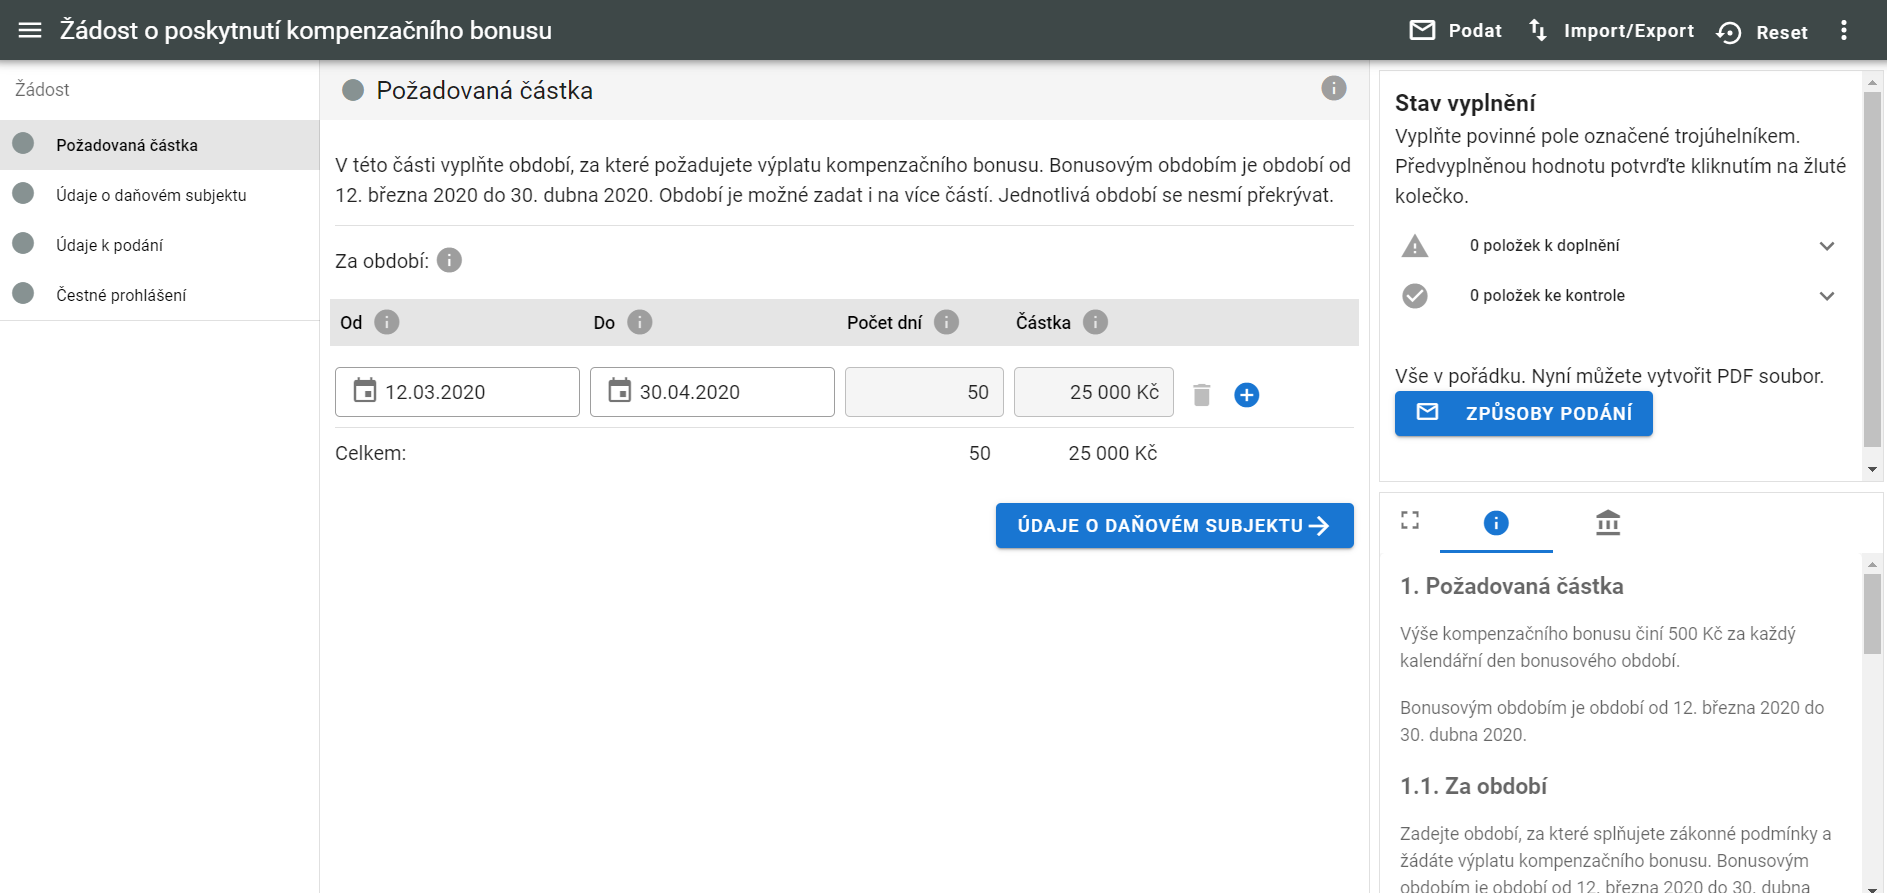
Task: Expand the položek ke kontrole list
Action: tap(1826, 296)
